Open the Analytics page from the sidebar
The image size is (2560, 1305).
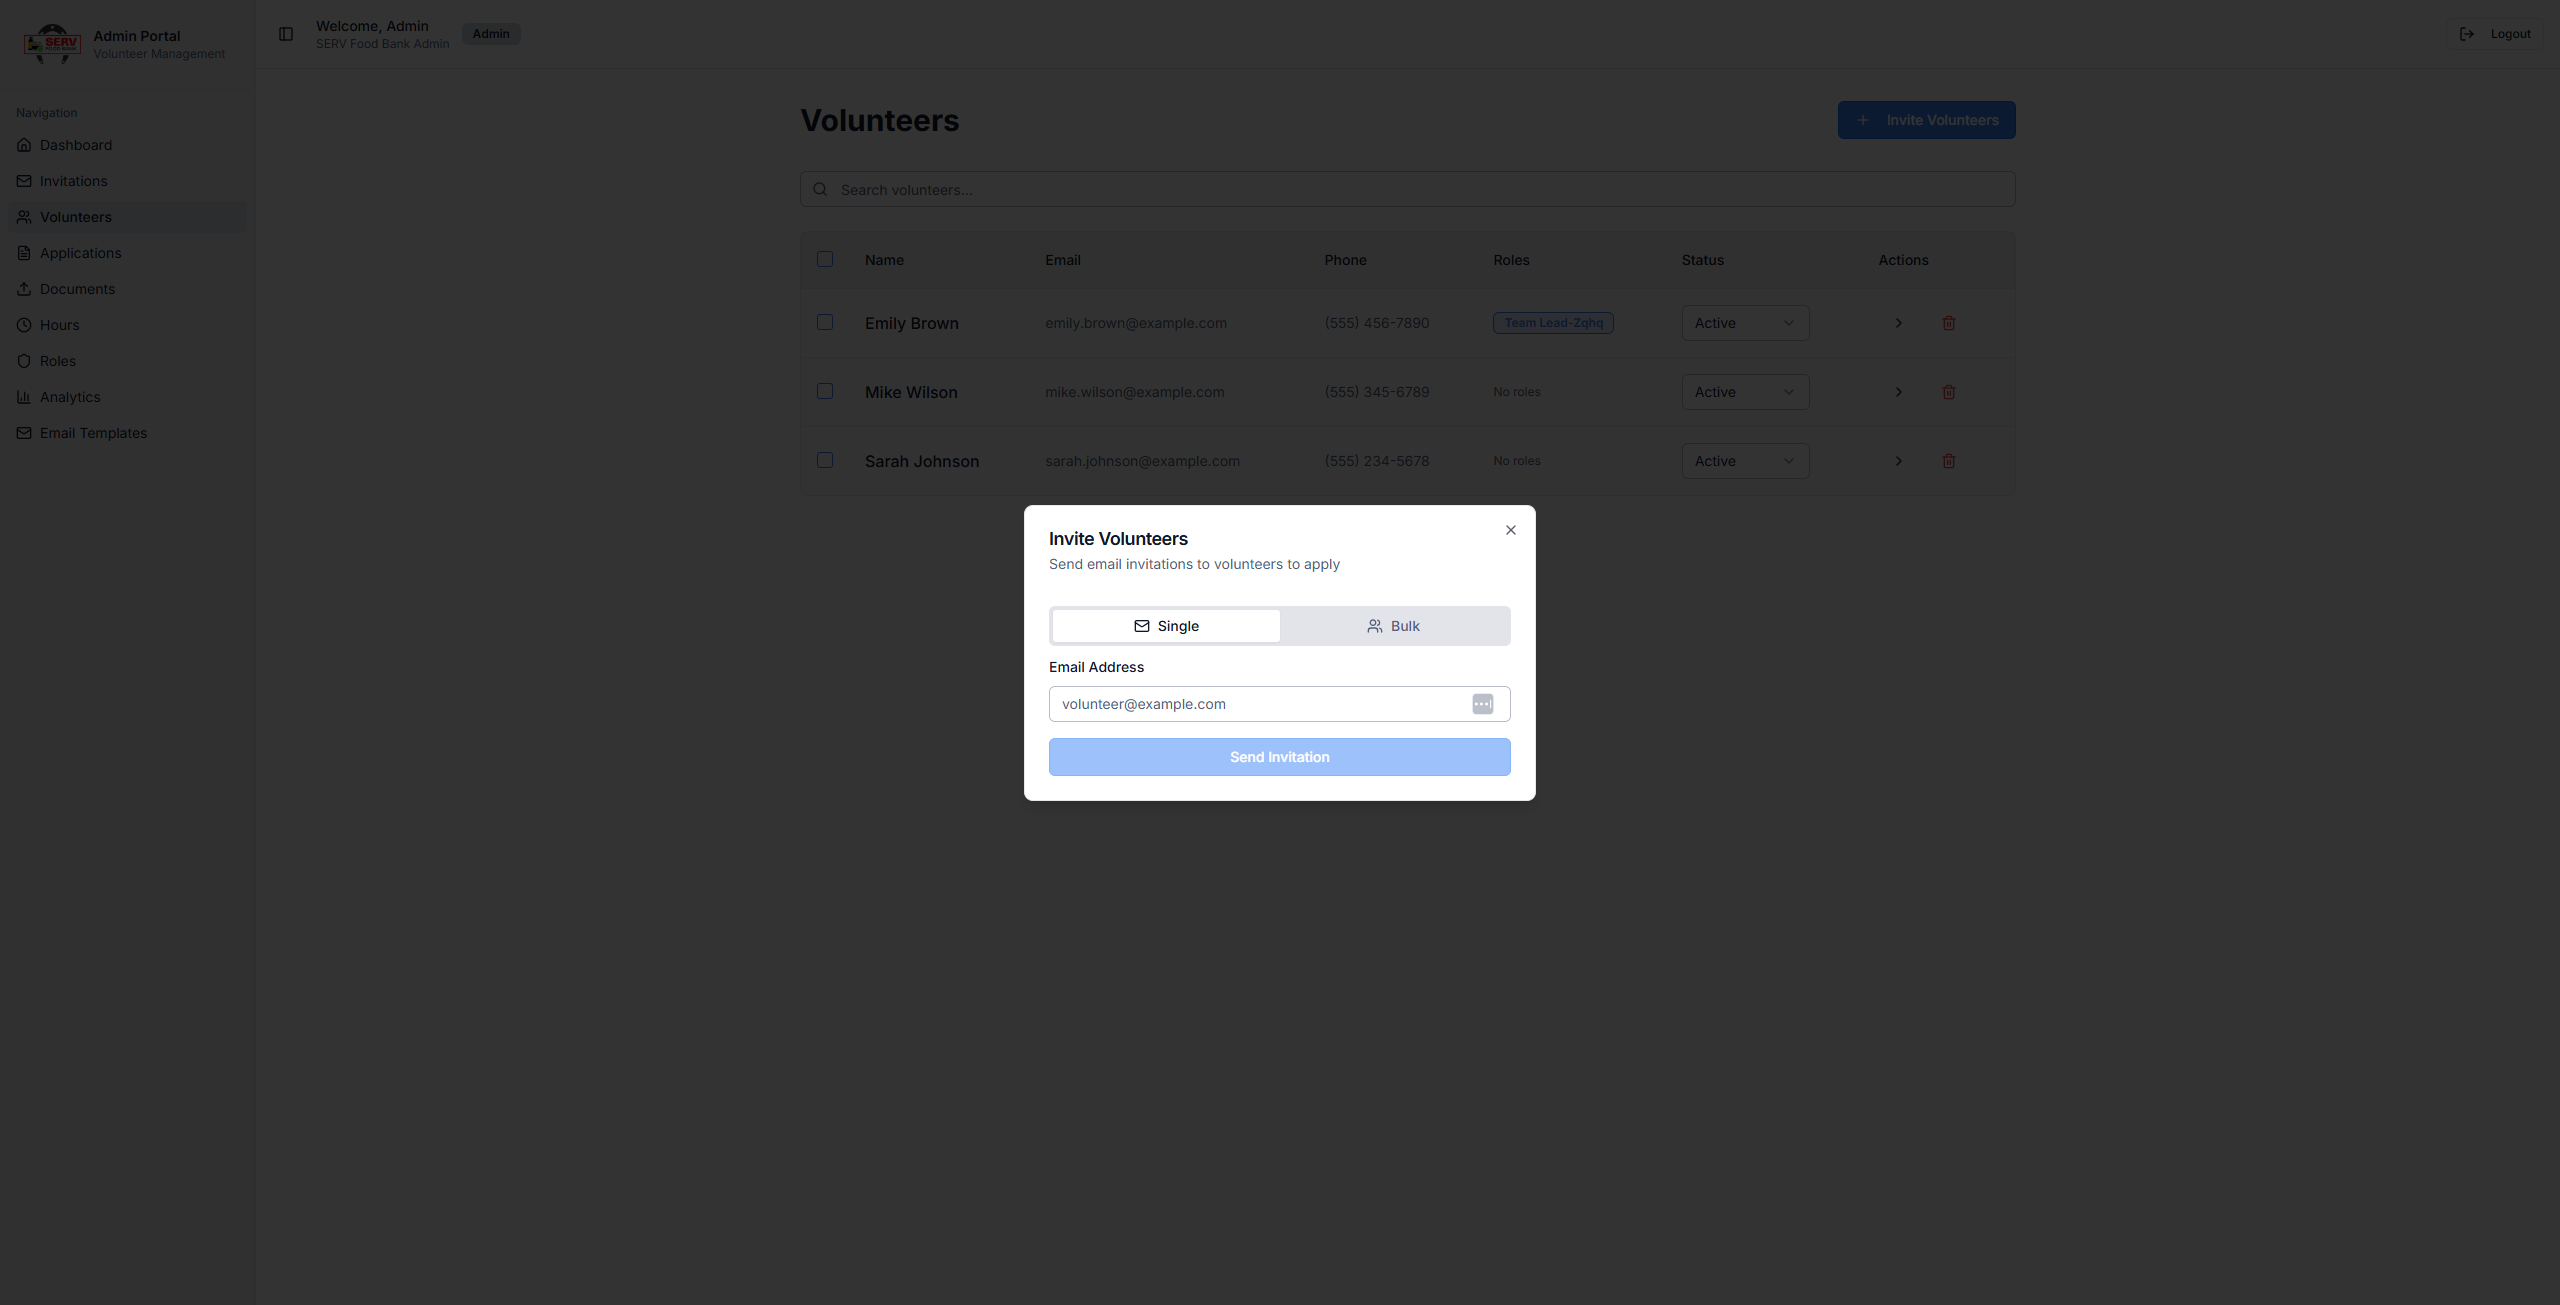click(70, 397)
